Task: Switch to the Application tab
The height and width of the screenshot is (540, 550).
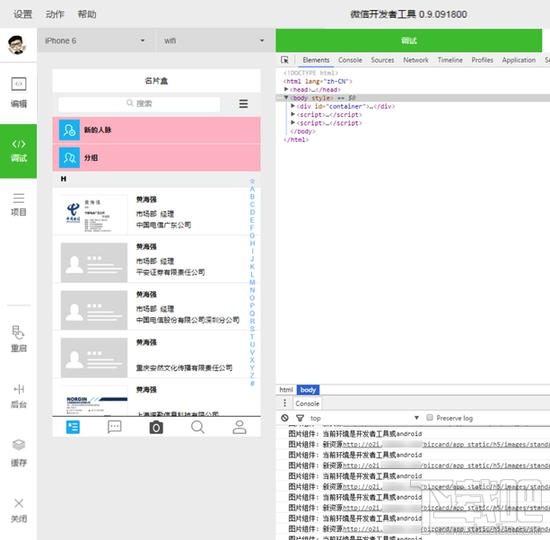Action: pos(519,60)
